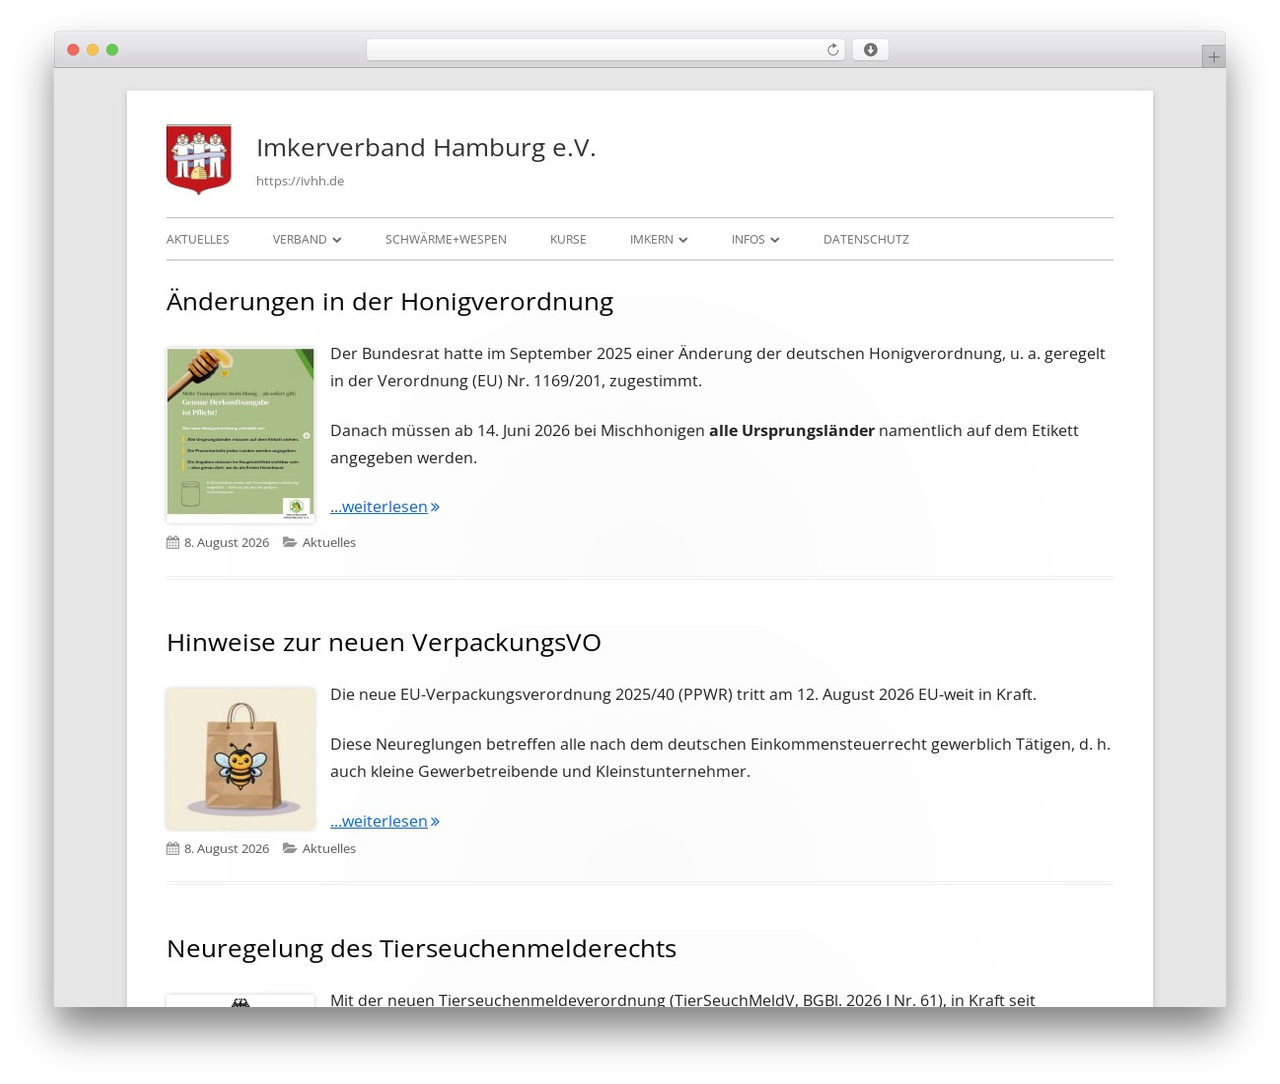Open a new tab with the plus button

coord(1213,57)
